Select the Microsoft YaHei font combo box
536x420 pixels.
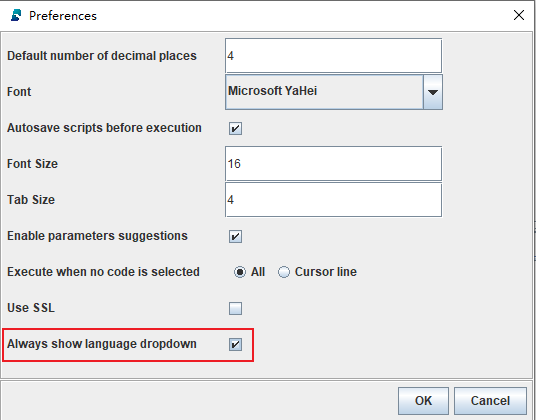[334, 92]
